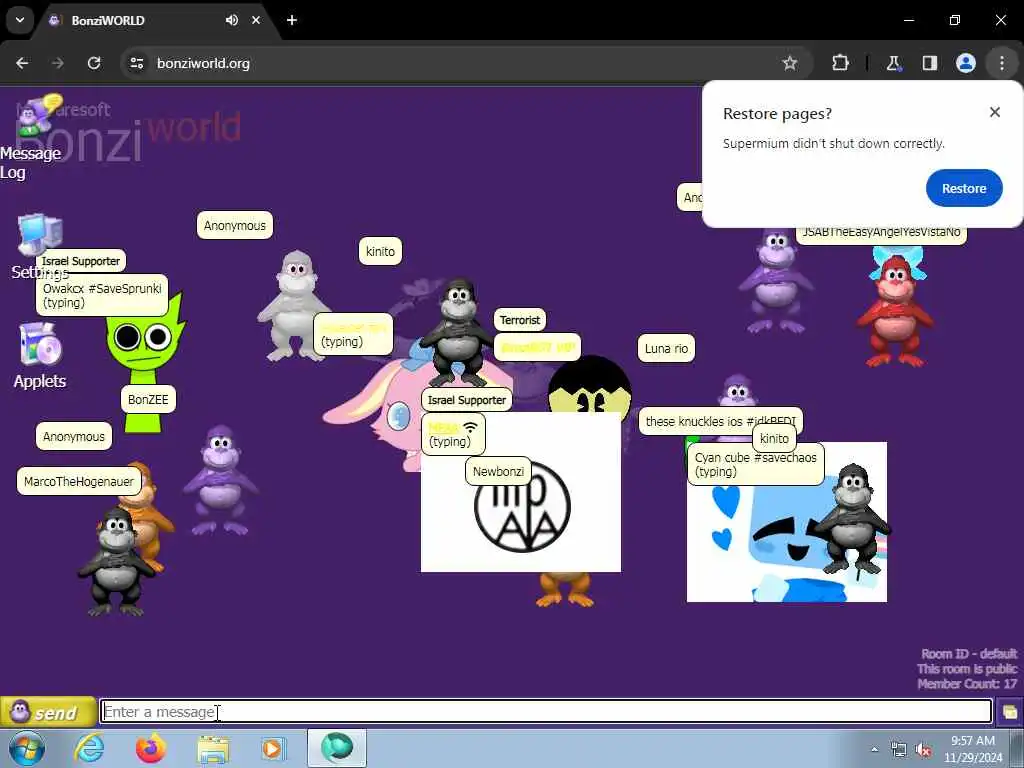Dismiss the Restore pages popup
Screen dimensions: 1024x768
pos(995,112)
